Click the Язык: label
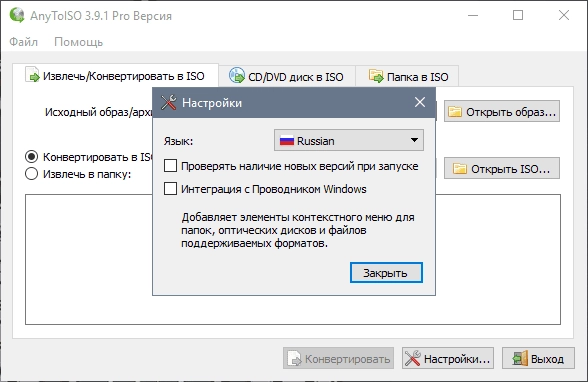 [x=178, y=141]
